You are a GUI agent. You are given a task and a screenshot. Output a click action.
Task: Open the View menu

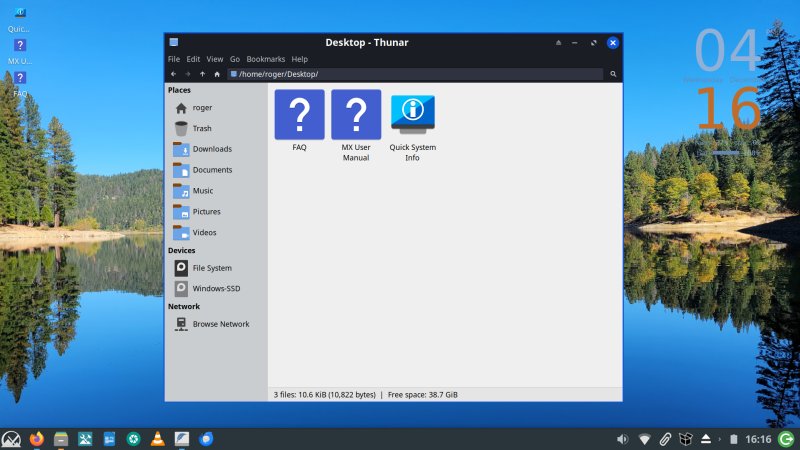(x=215, y=59)
